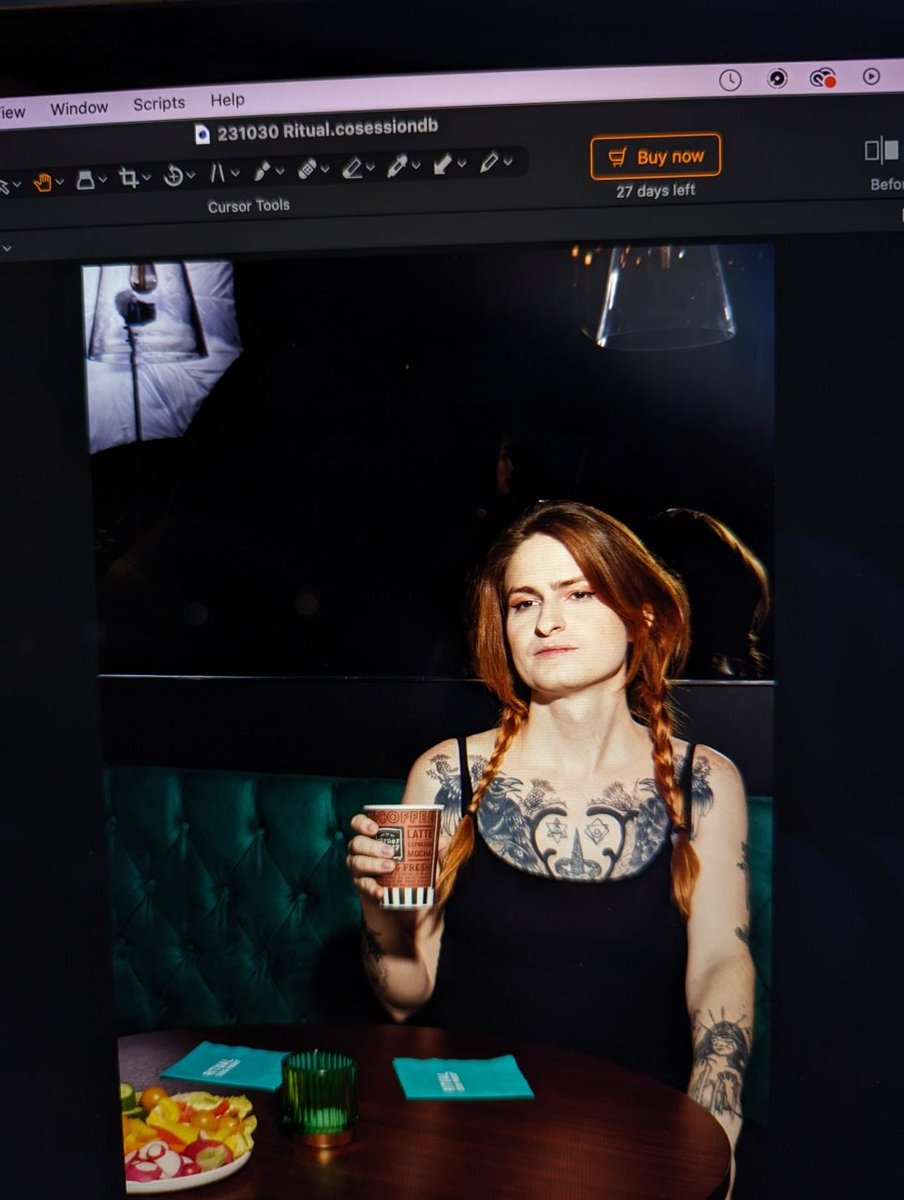The width and height of the screenshot is (904, 1200).
Task: Toggle the Before/After split view icon
Action: click(x=881, y=151)
